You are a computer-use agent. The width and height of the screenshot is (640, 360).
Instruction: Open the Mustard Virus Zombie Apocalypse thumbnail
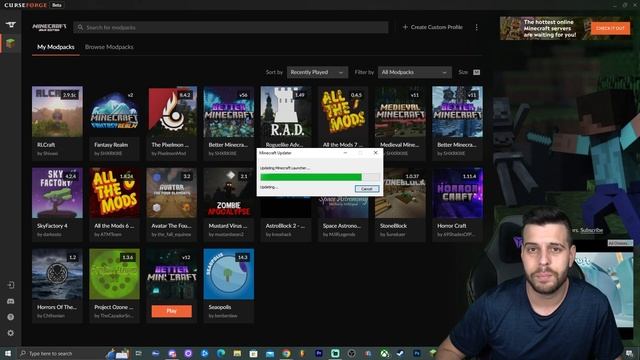tap(229, 193)
